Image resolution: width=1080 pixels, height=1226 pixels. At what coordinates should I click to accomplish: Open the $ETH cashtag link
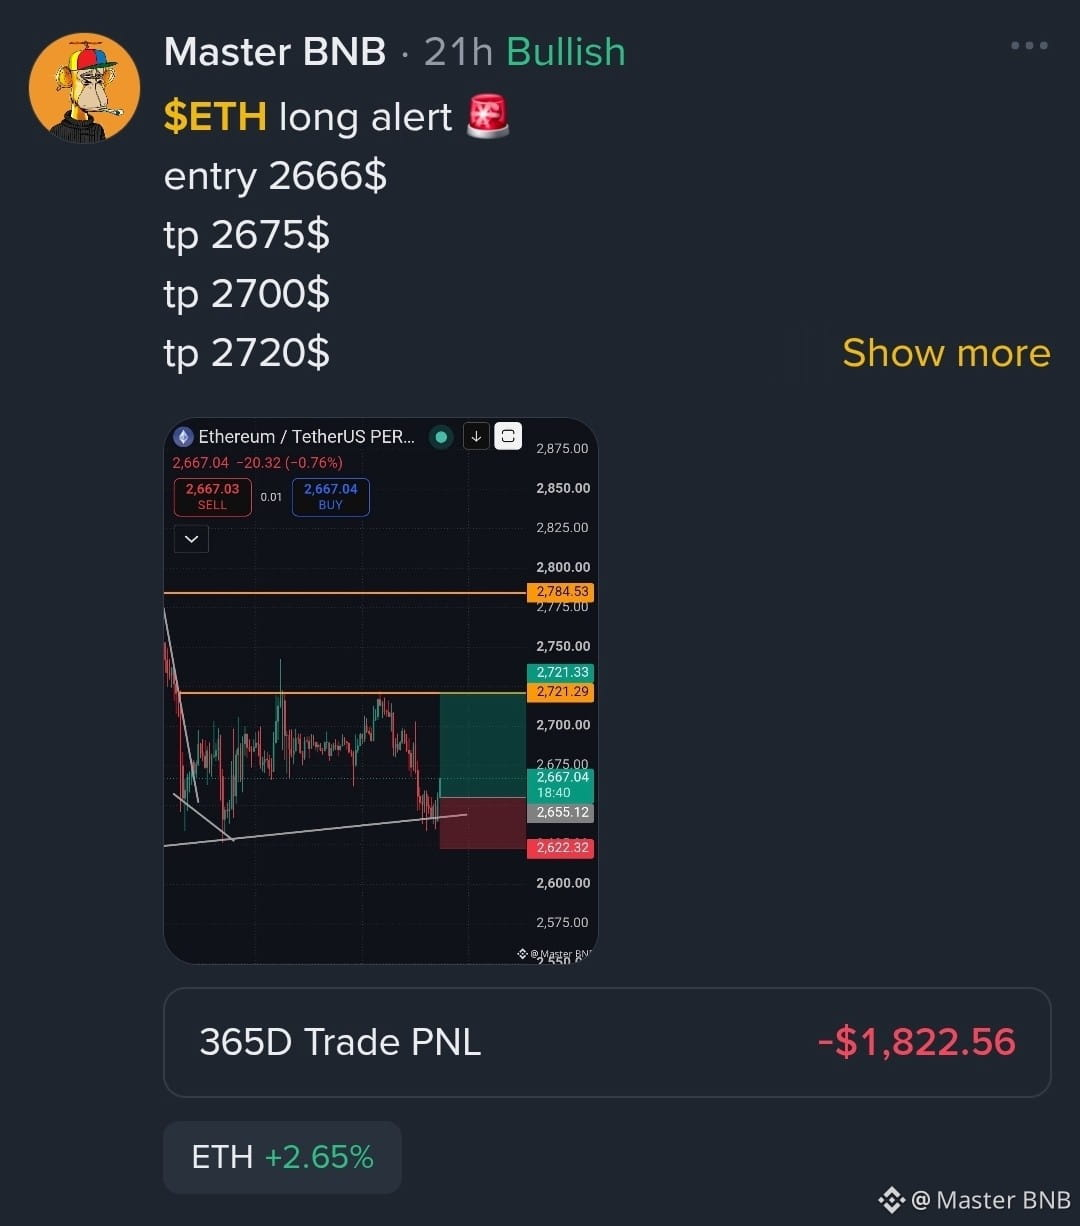click(215, 117)
